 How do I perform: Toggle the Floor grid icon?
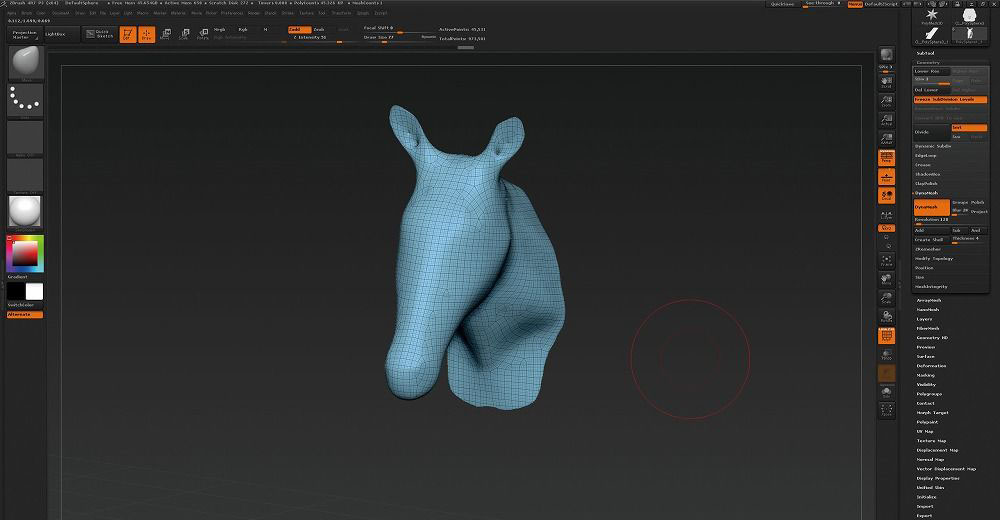coord(886,177)
